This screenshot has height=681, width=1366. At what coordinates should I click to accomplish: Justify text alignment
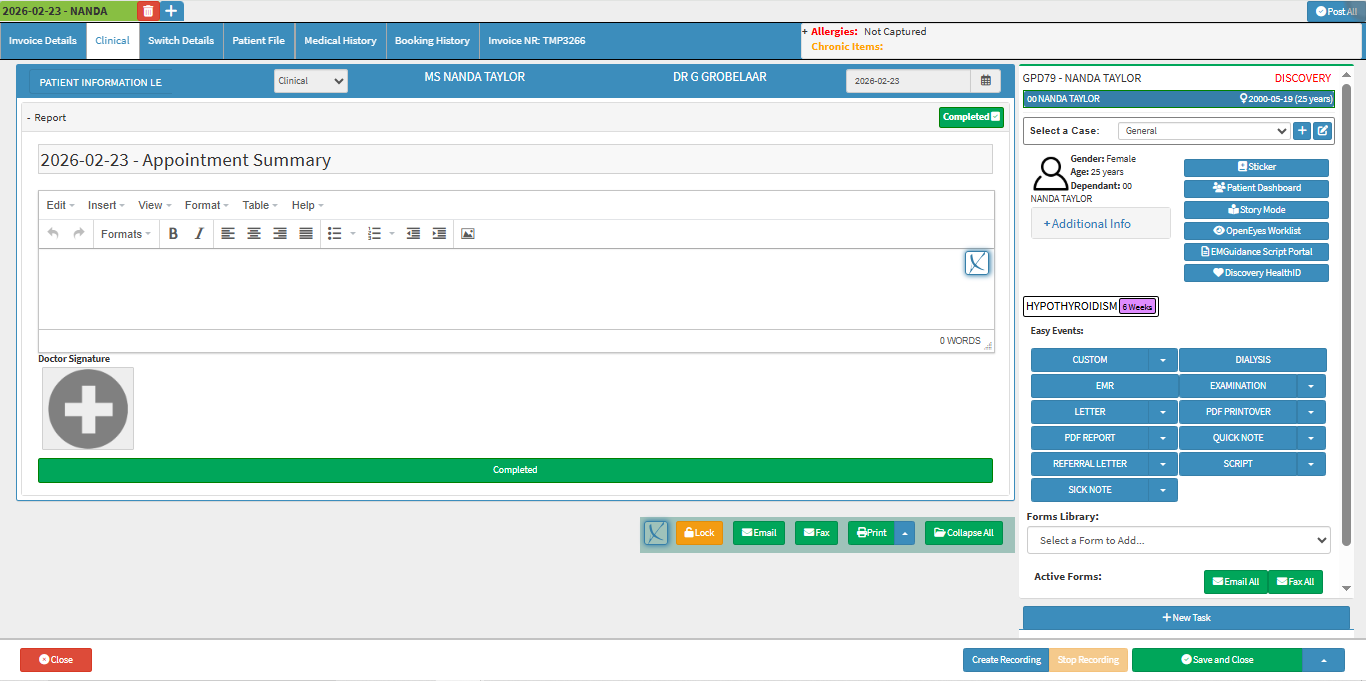306,233
